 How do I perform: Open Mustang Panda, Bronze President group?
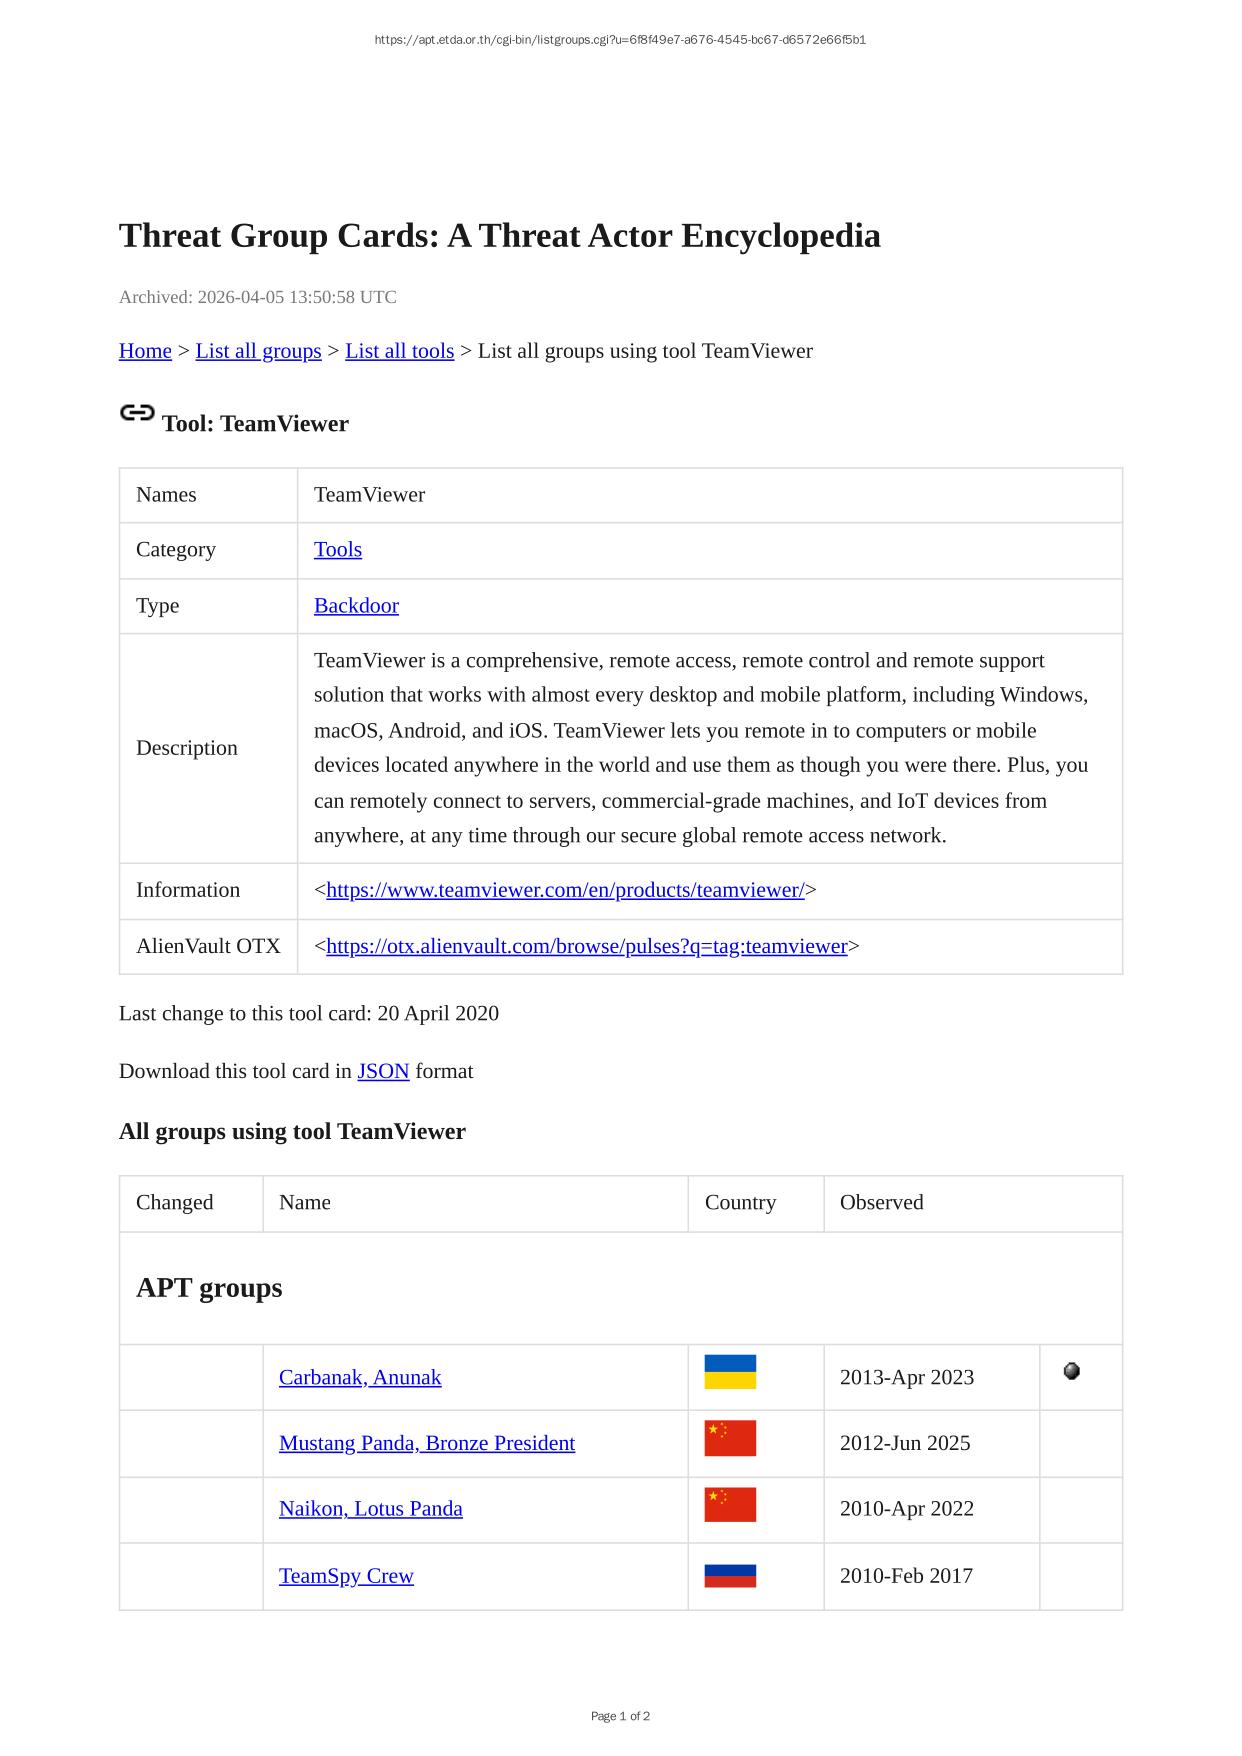point(426,1443)
